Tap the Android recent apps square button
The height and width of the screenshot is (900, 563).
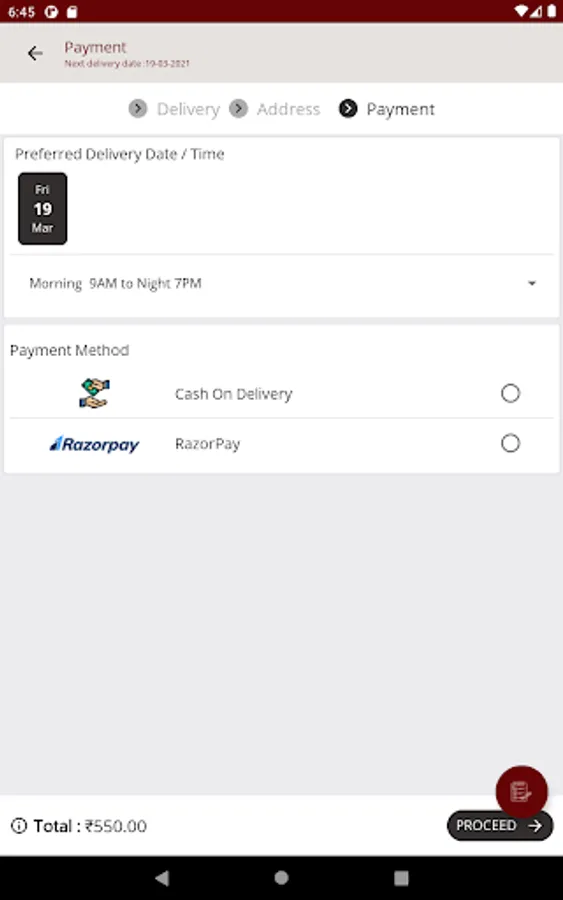pos(401,878)
